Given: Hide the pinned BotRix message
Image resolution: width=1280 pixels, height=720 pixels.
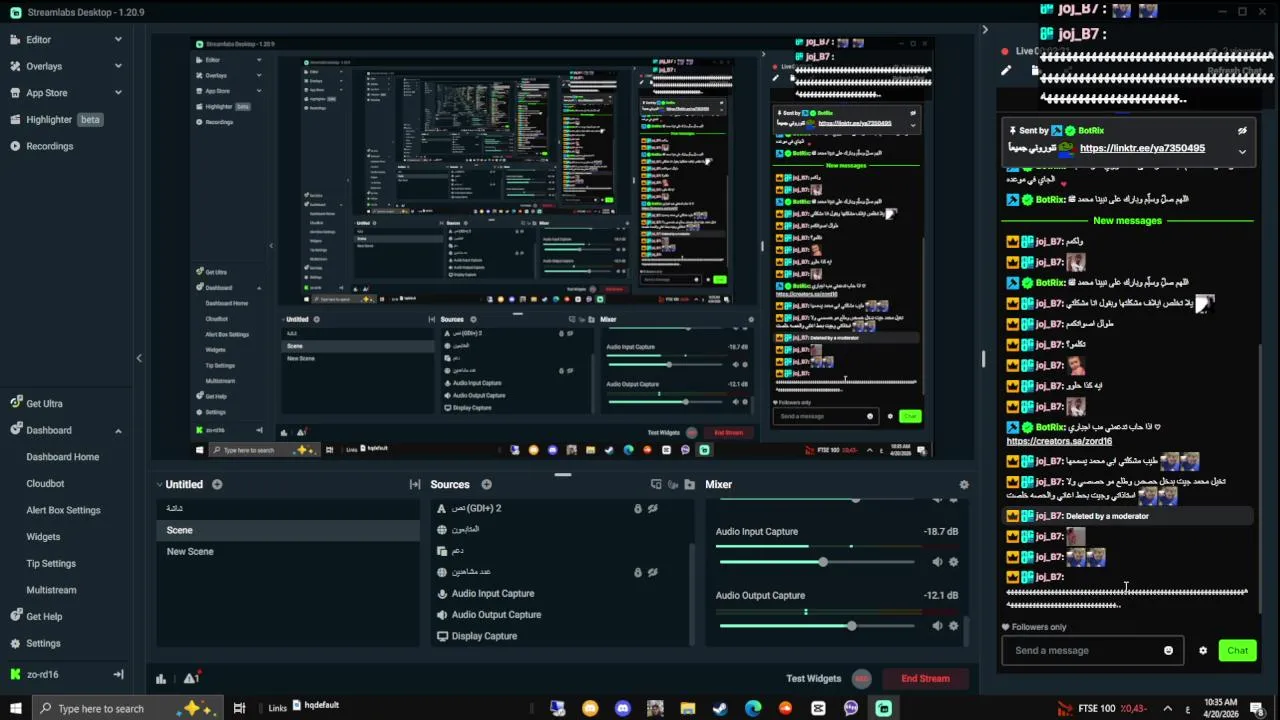Looking at the screenshot, I should point(1242,131).
